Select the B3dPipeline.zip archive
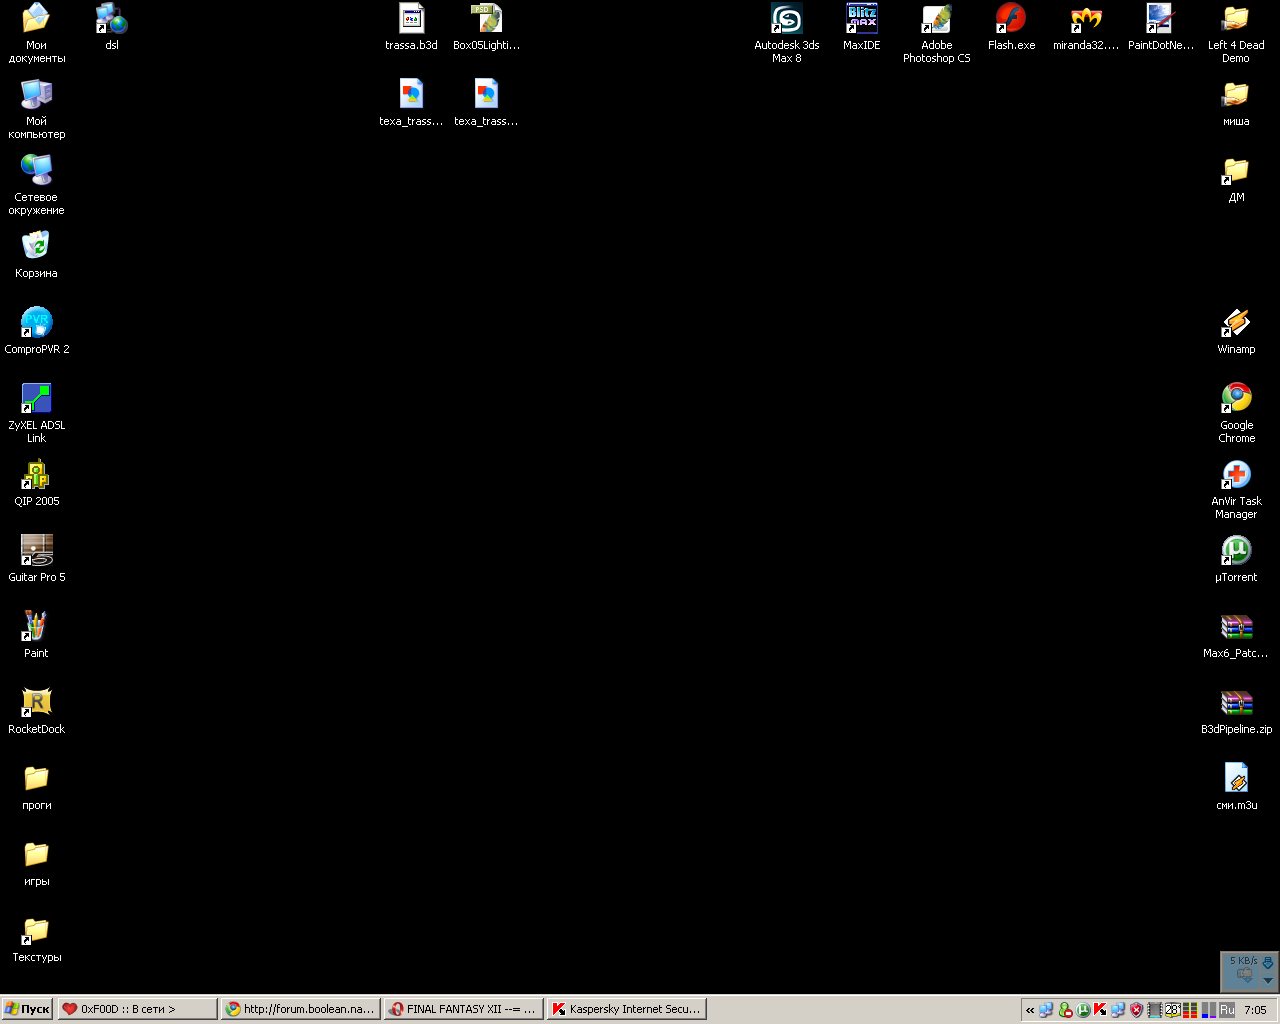Viewport: 1280px width, 1024px height. click(1236, 703)
